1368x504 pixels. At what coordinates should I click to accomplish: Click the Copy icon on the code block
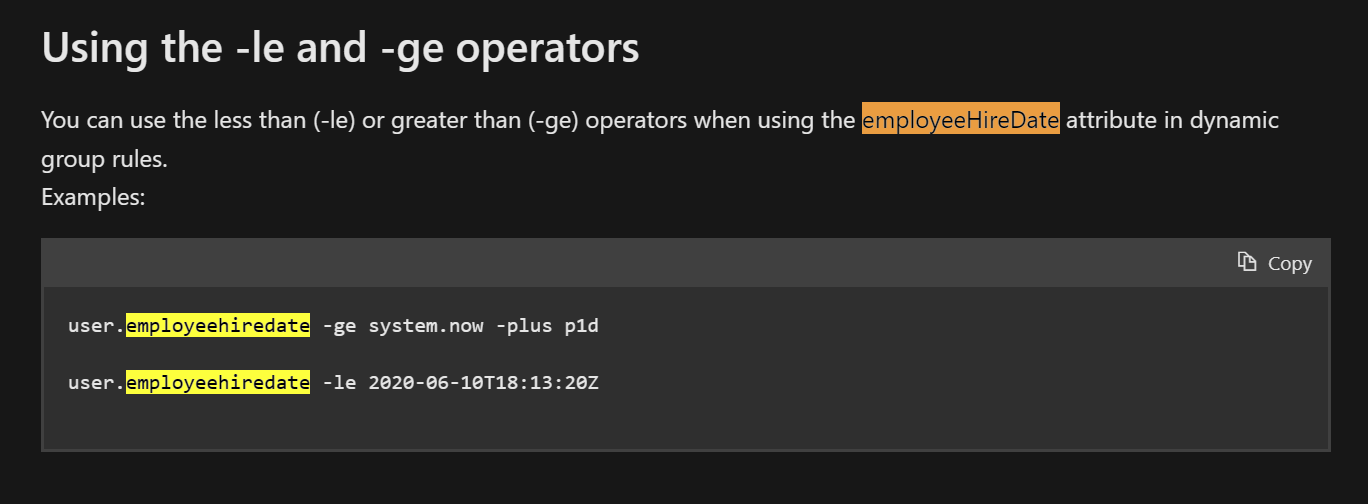(1246, 262)
